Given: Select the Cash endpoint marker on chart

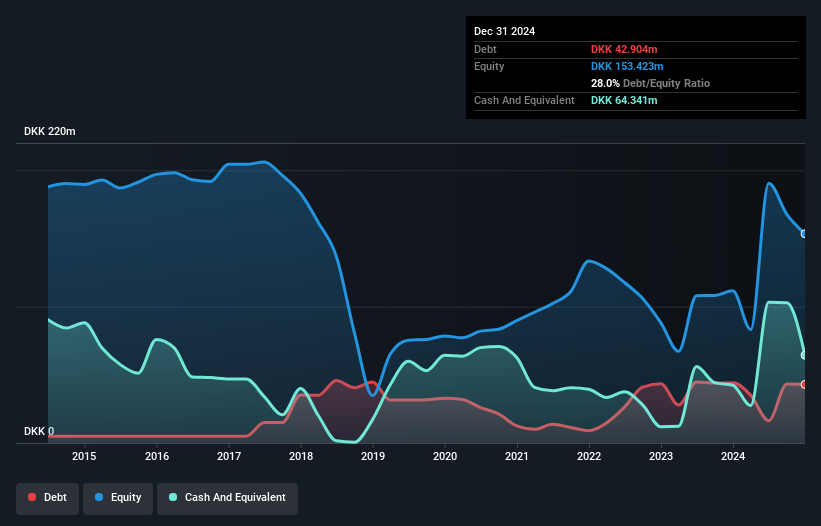Looking at the screenshot, I should point(804,355).
